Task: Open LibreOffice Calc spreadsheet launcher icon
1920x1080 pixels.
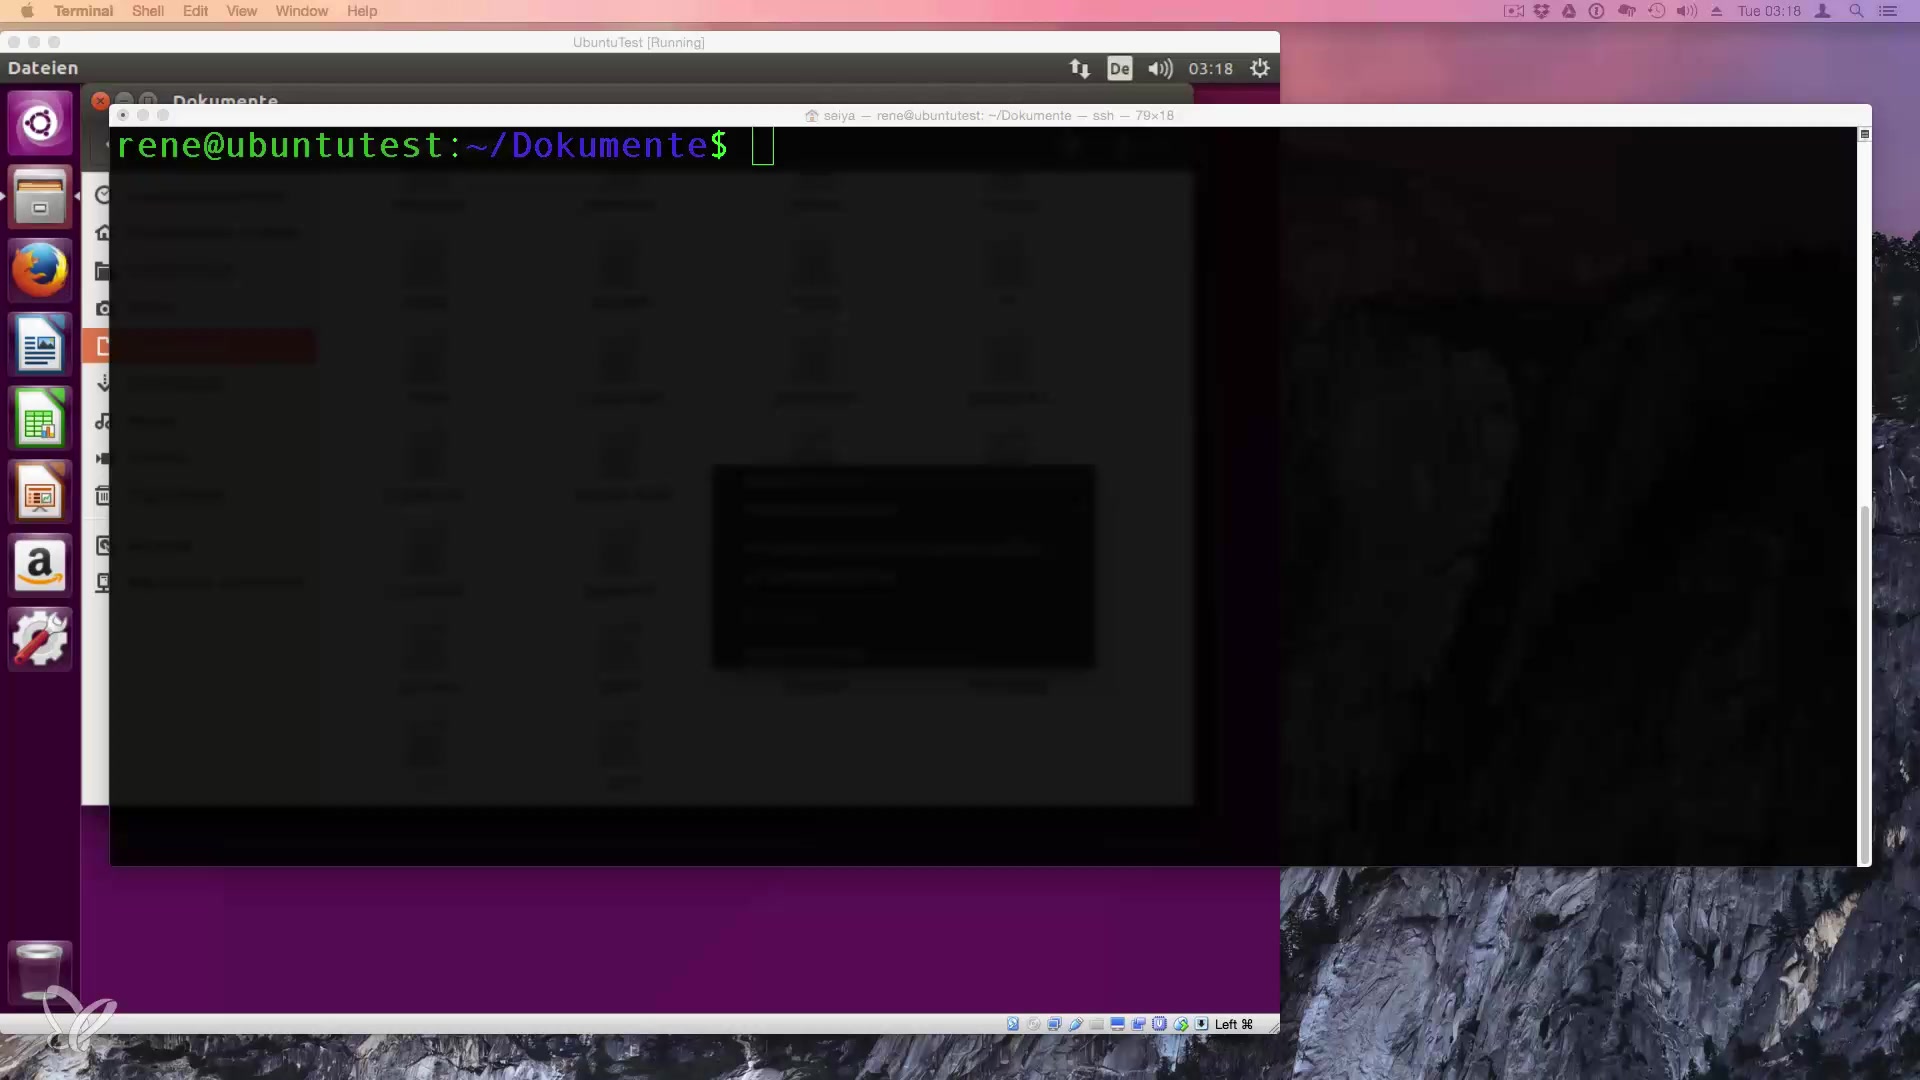Action: tap(40, 419)
